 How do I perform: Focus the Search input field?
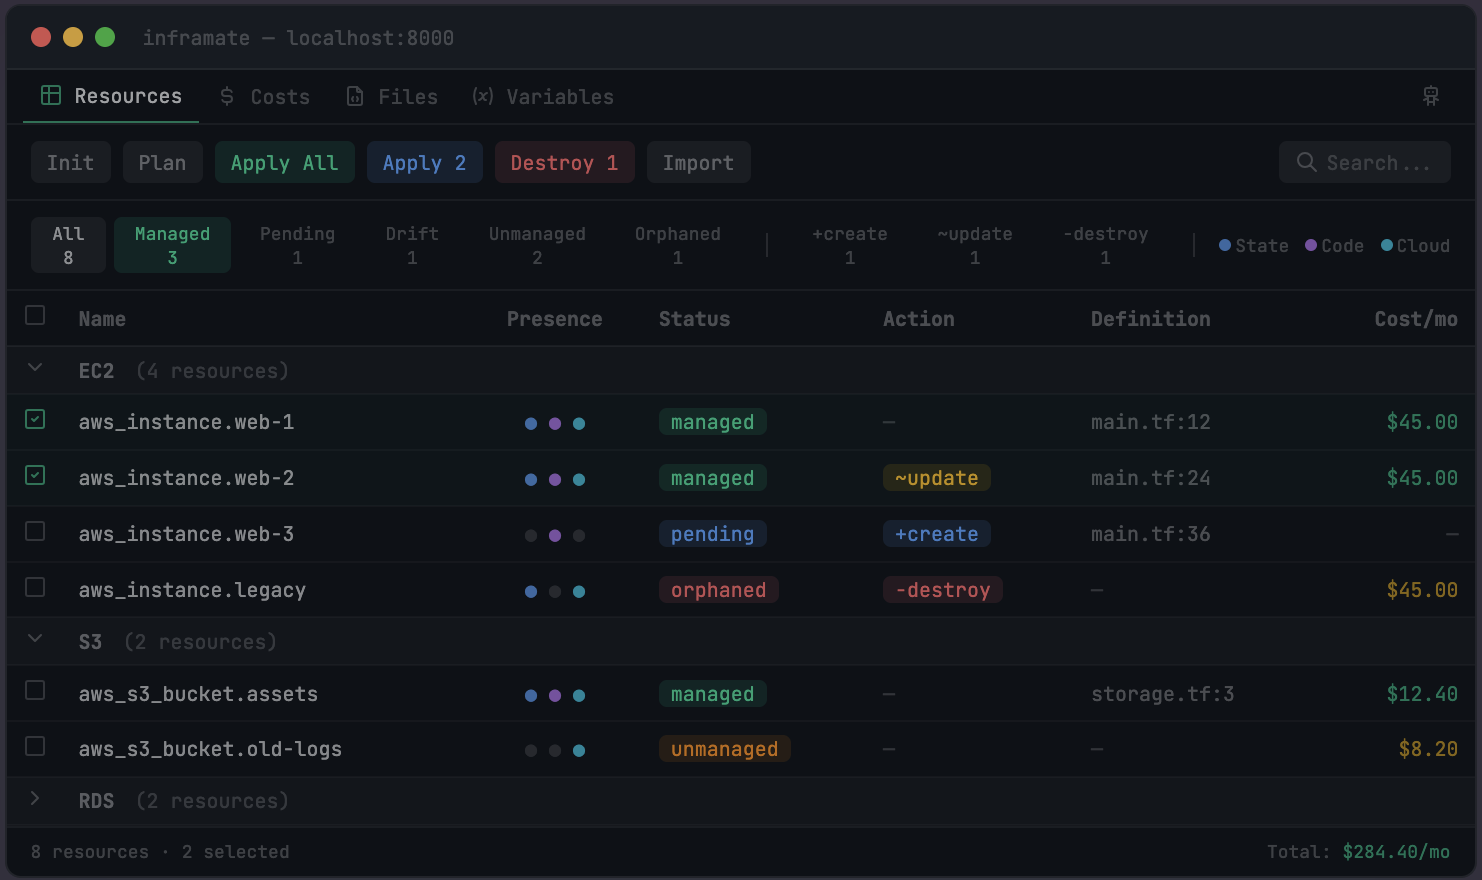tap(1364, 162)
